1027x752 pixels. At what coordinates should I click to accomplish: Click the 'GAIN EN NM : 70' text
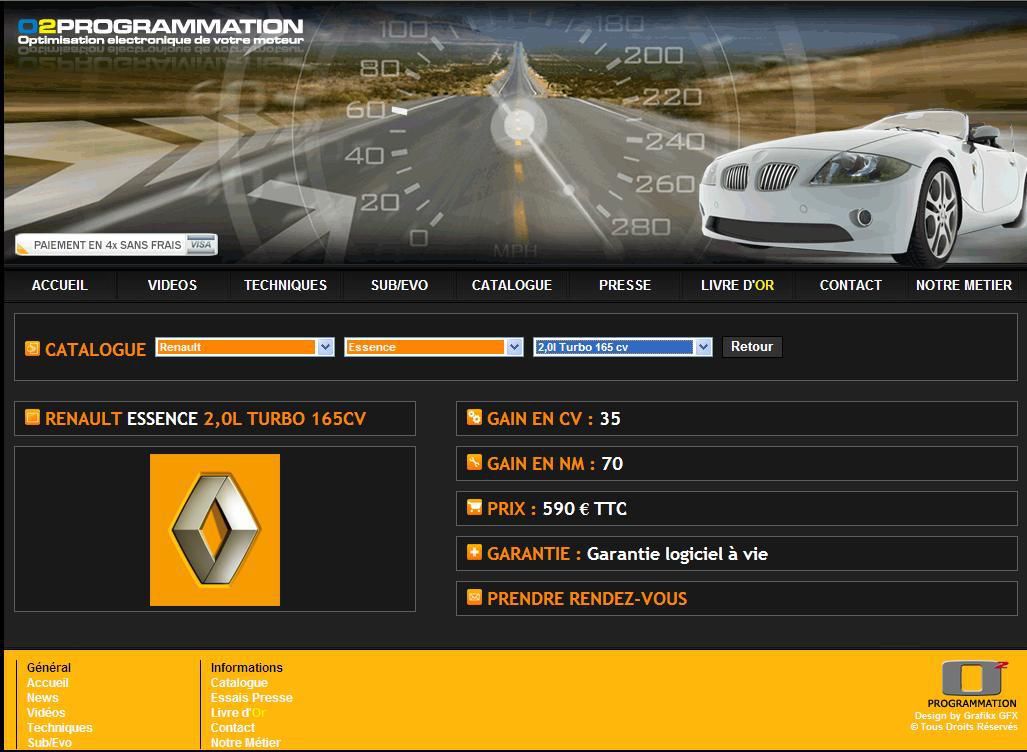click(x=555, y=464)
